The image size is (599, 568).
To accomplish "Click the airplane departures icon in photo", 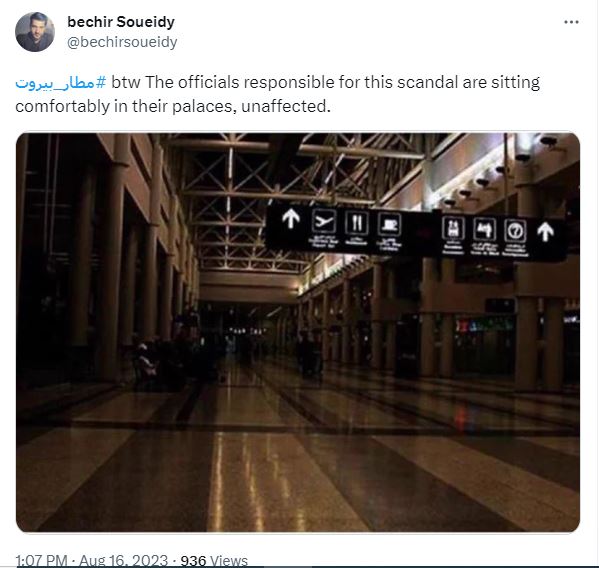I will 324,221.
